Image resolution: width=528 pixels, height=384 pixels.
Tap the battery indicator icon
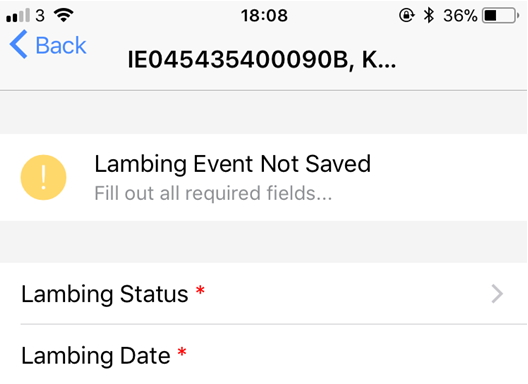click(x=501, y=15)
